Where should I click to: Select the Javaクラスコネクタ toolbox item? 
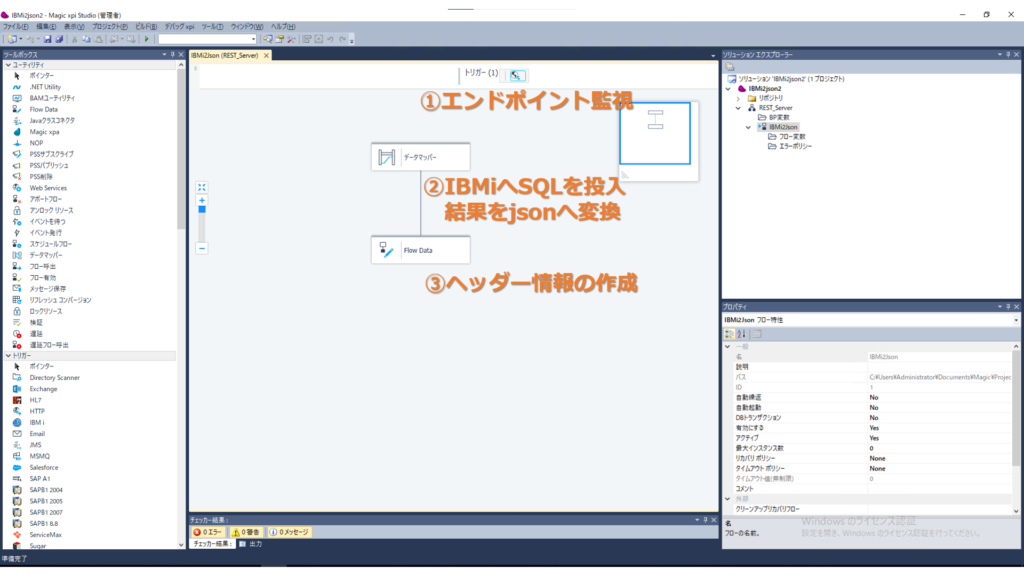click(52, 120)
